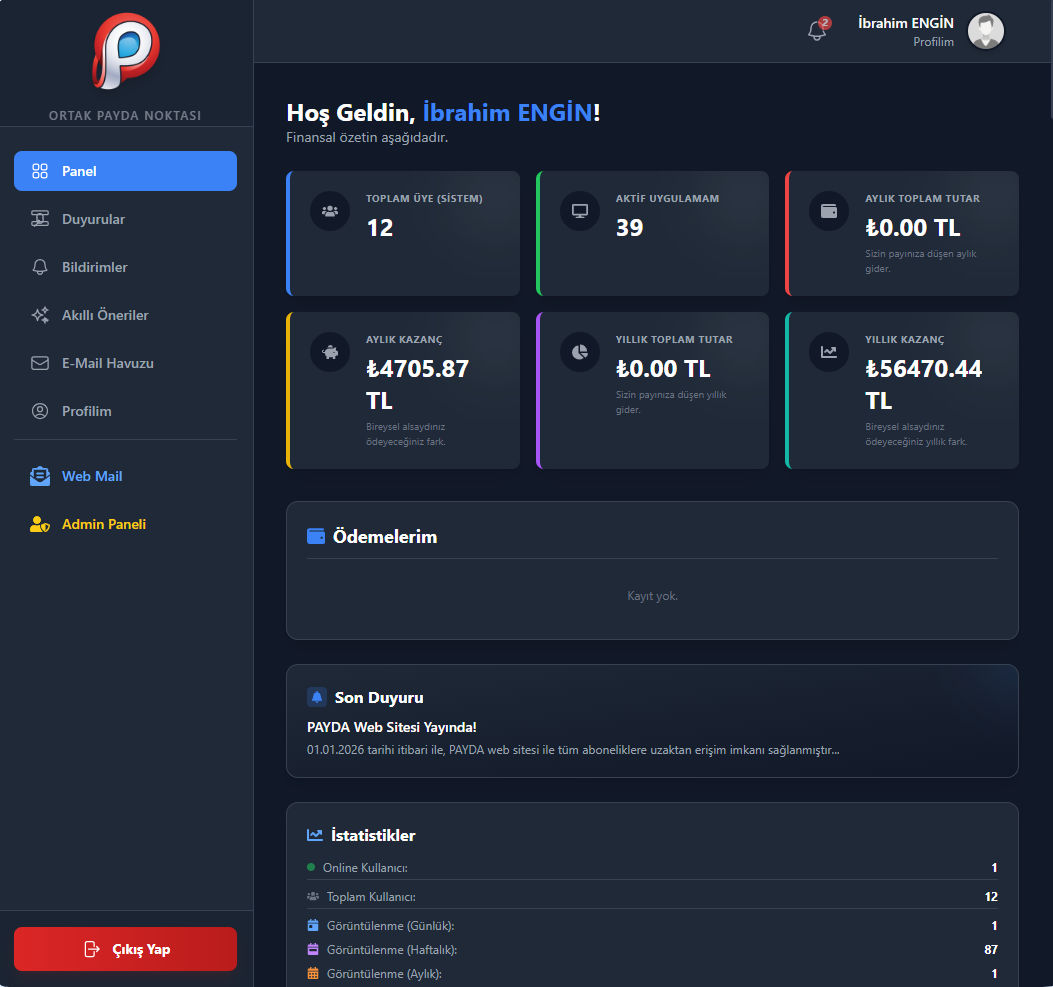
Task: Click the users icon on Toplam Üye card
Action: [330, 211]
